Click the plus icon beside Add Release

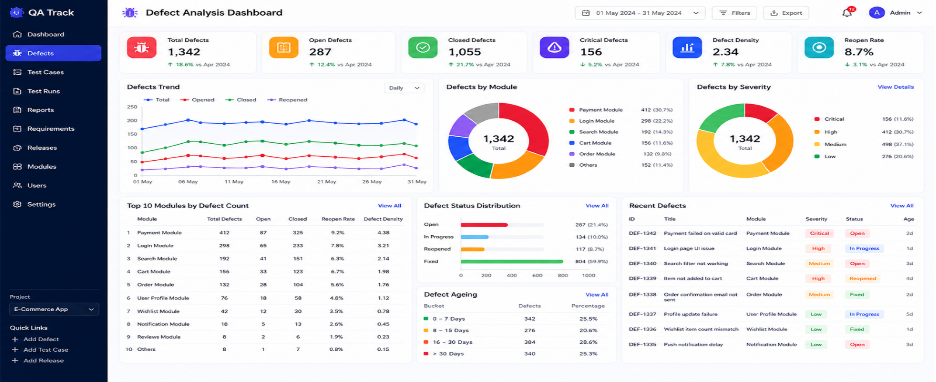tap(15, 361)
